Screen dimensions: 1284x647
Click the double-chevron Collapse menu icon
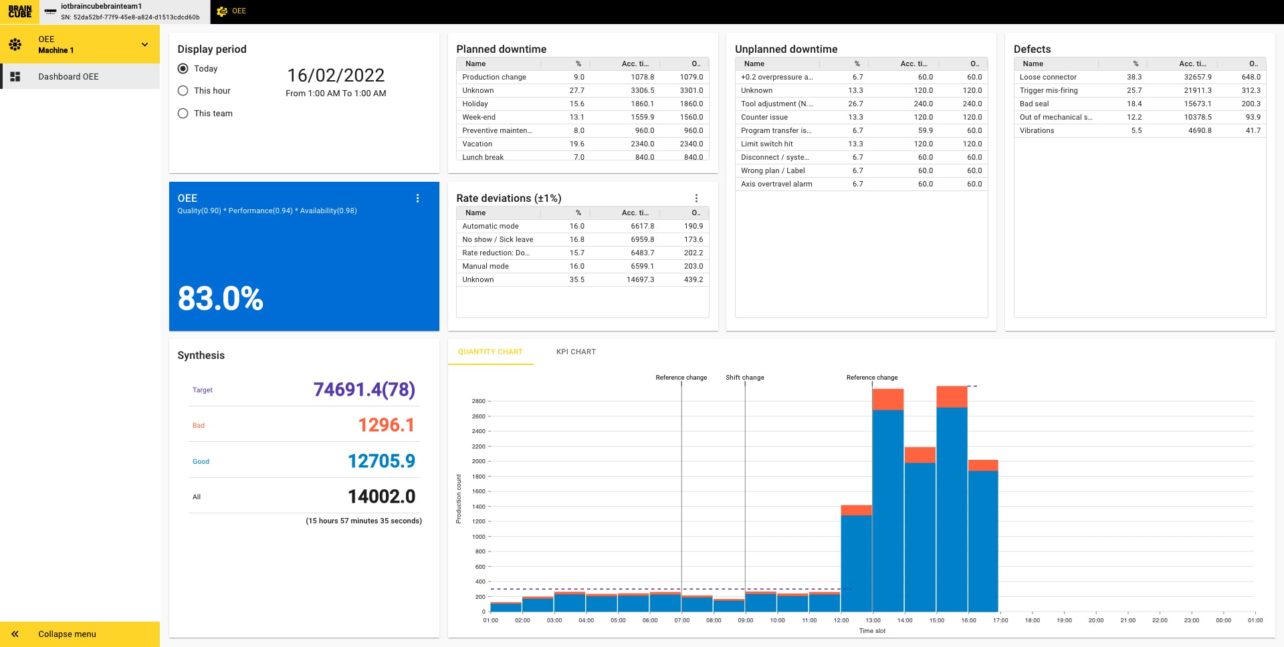16,634
